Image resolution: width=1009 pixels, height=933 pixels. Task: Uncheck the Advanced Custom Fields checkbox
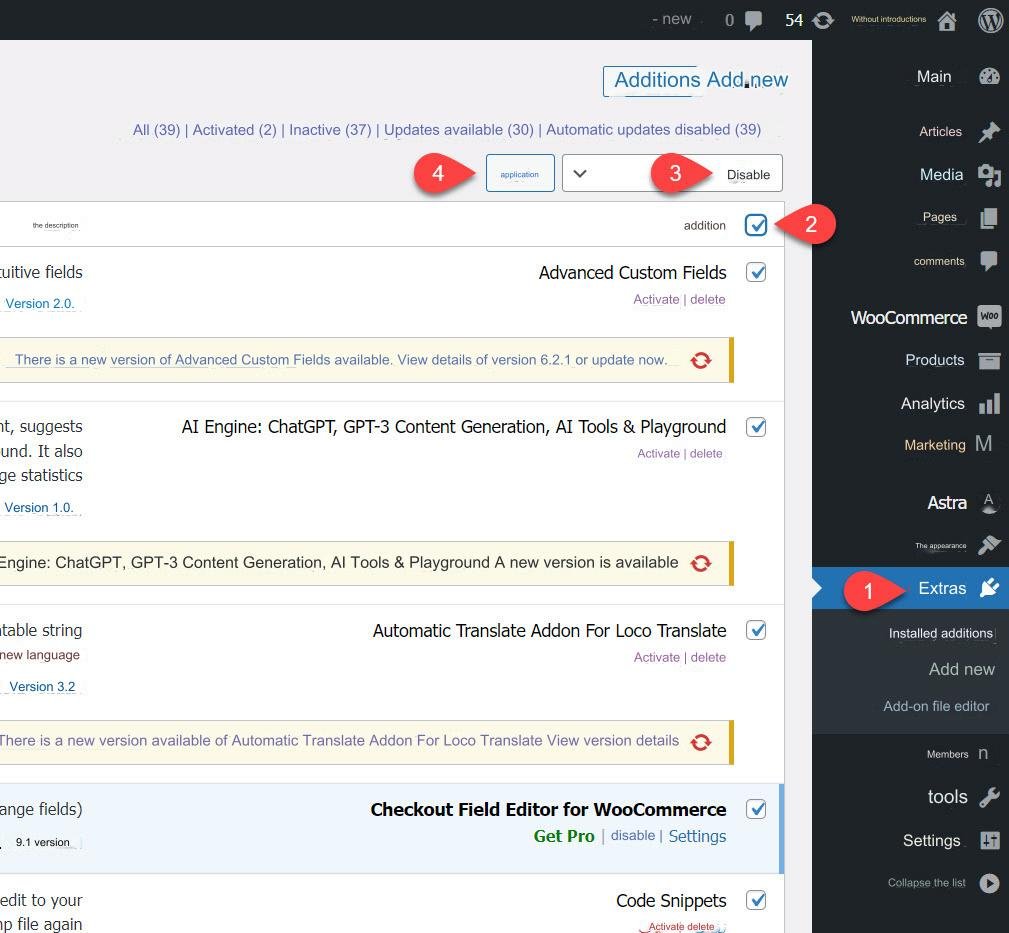[x=756, y=272]
